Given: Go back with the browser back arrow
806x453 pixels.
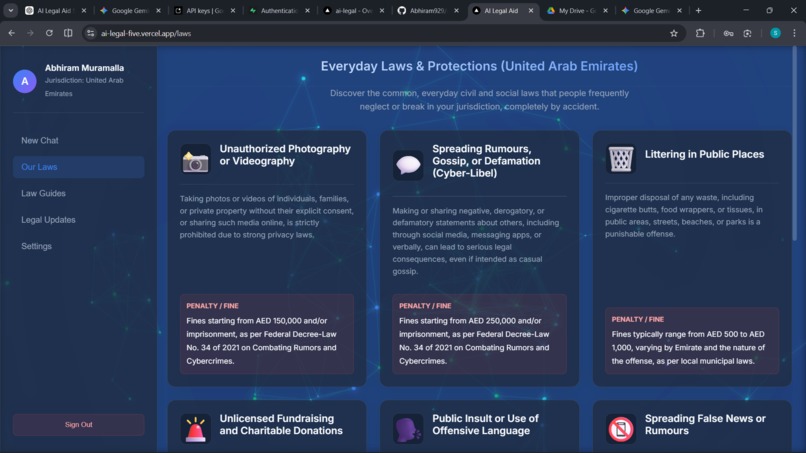Looking at the screenshot, I should 11,33.
